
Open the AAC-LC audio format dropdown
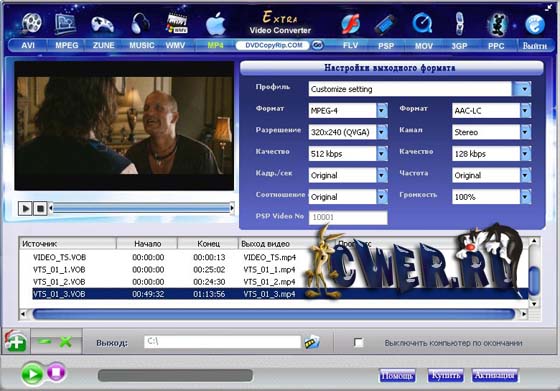pyautogui.click(x=525, y=111)
